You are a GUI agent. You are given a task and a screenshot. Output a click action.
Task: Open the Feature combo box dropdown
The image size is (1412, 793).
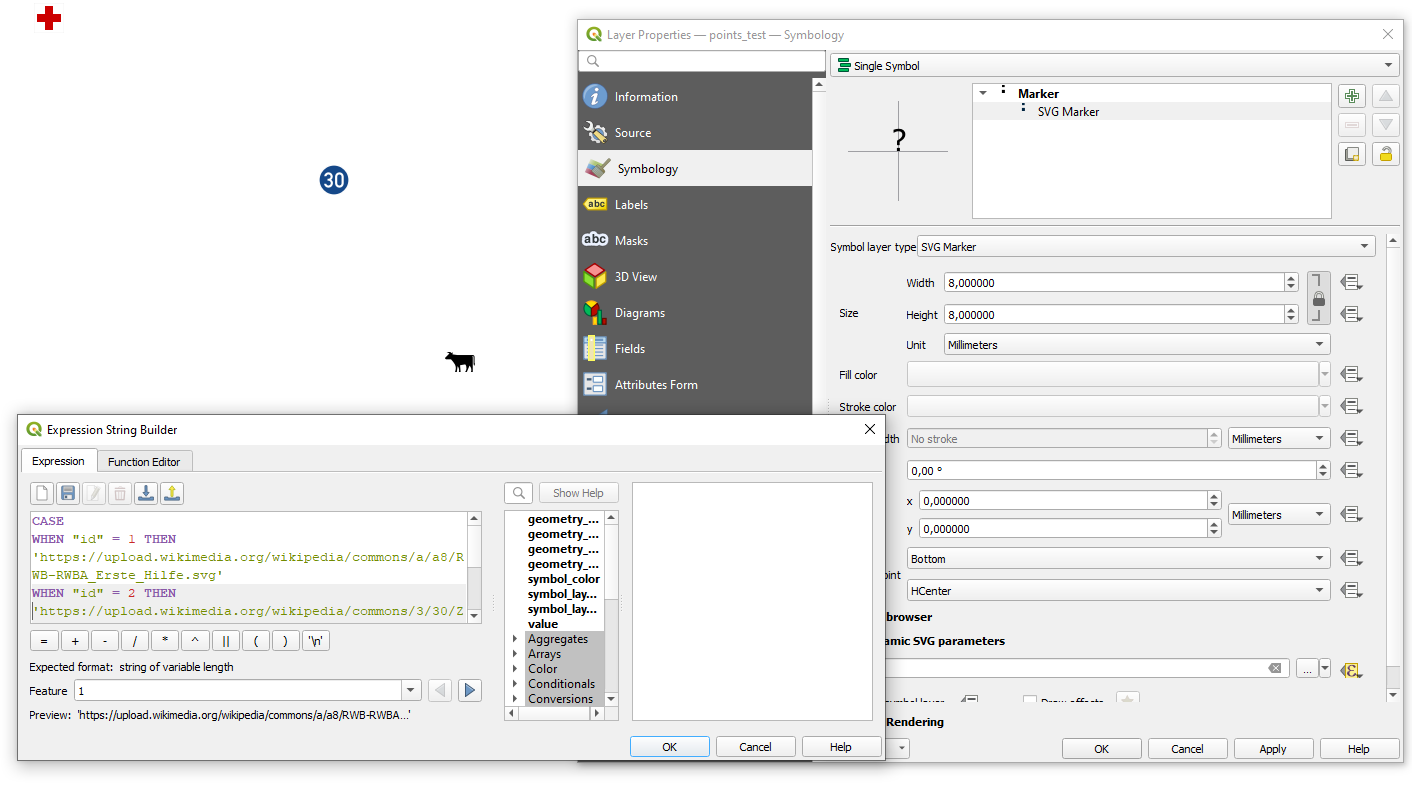410,691
